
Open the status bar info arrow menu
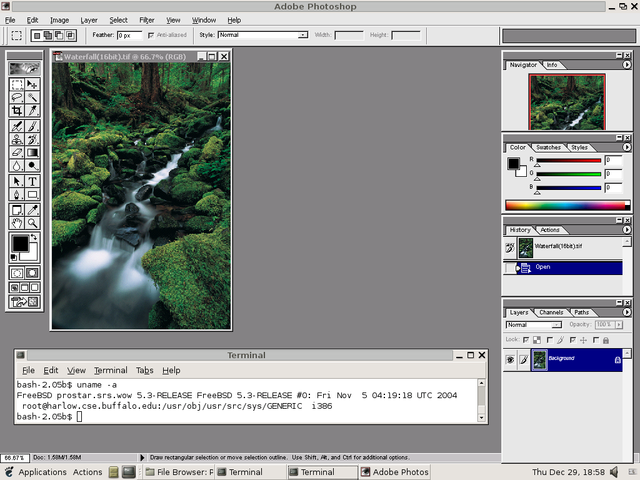click(x=142, y=458)
